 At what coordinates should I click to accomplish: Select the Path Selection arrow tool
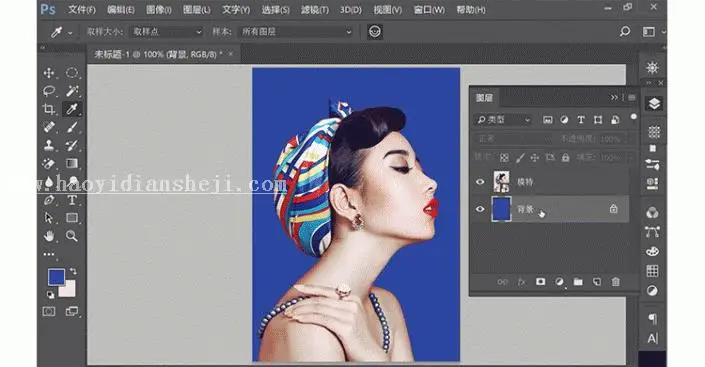pos(49,218)
